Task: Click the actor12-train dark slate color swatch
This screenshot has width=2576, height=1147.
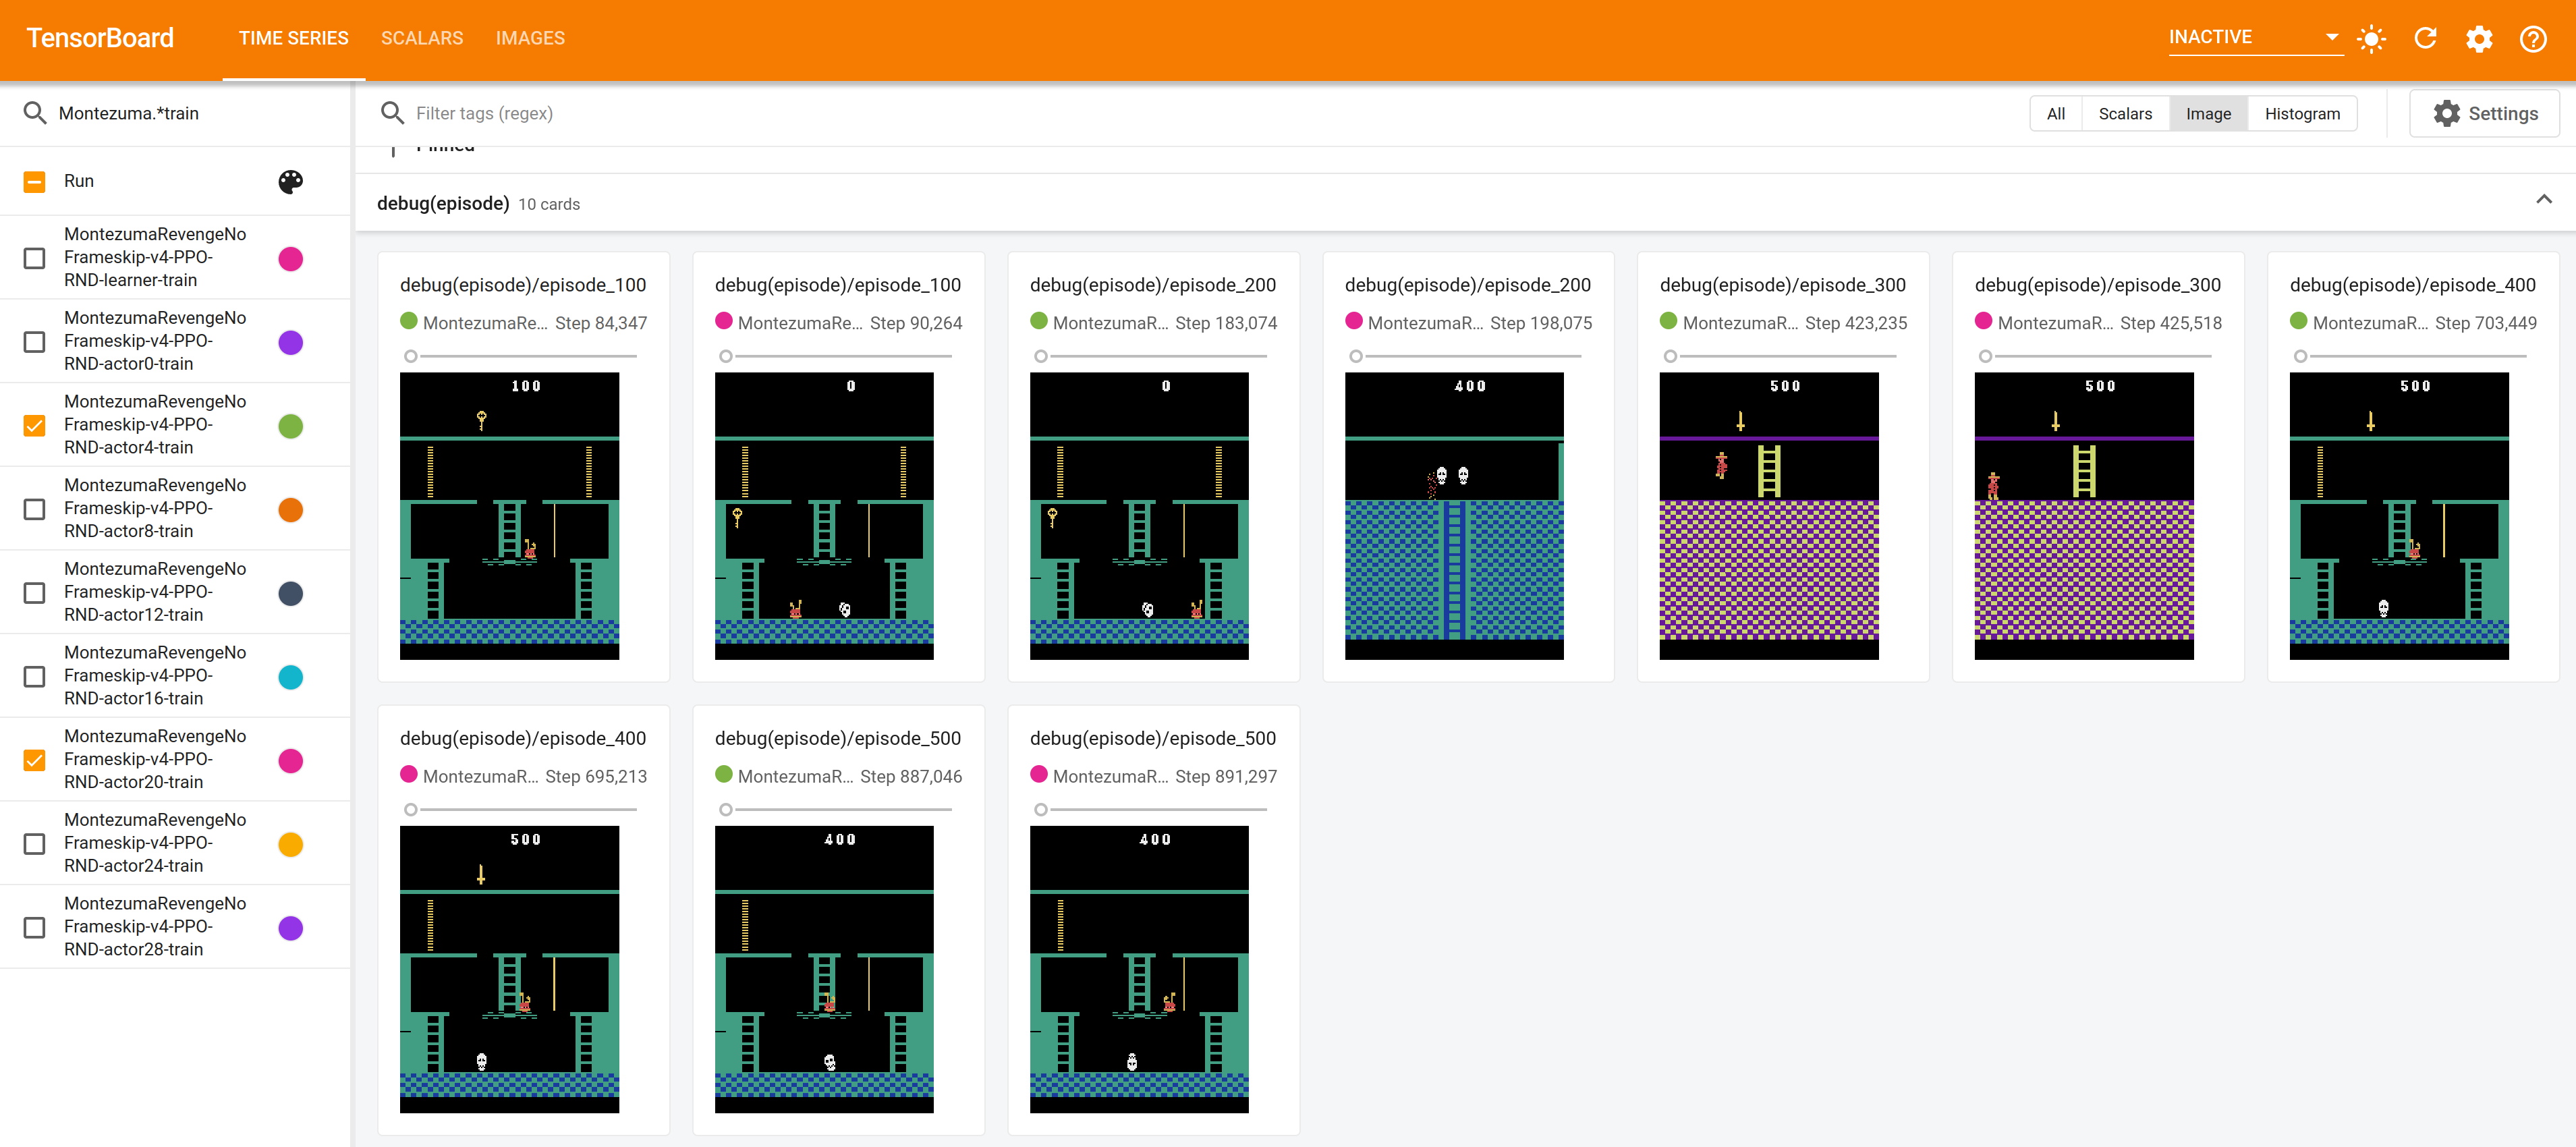Action: click(291, 593)
